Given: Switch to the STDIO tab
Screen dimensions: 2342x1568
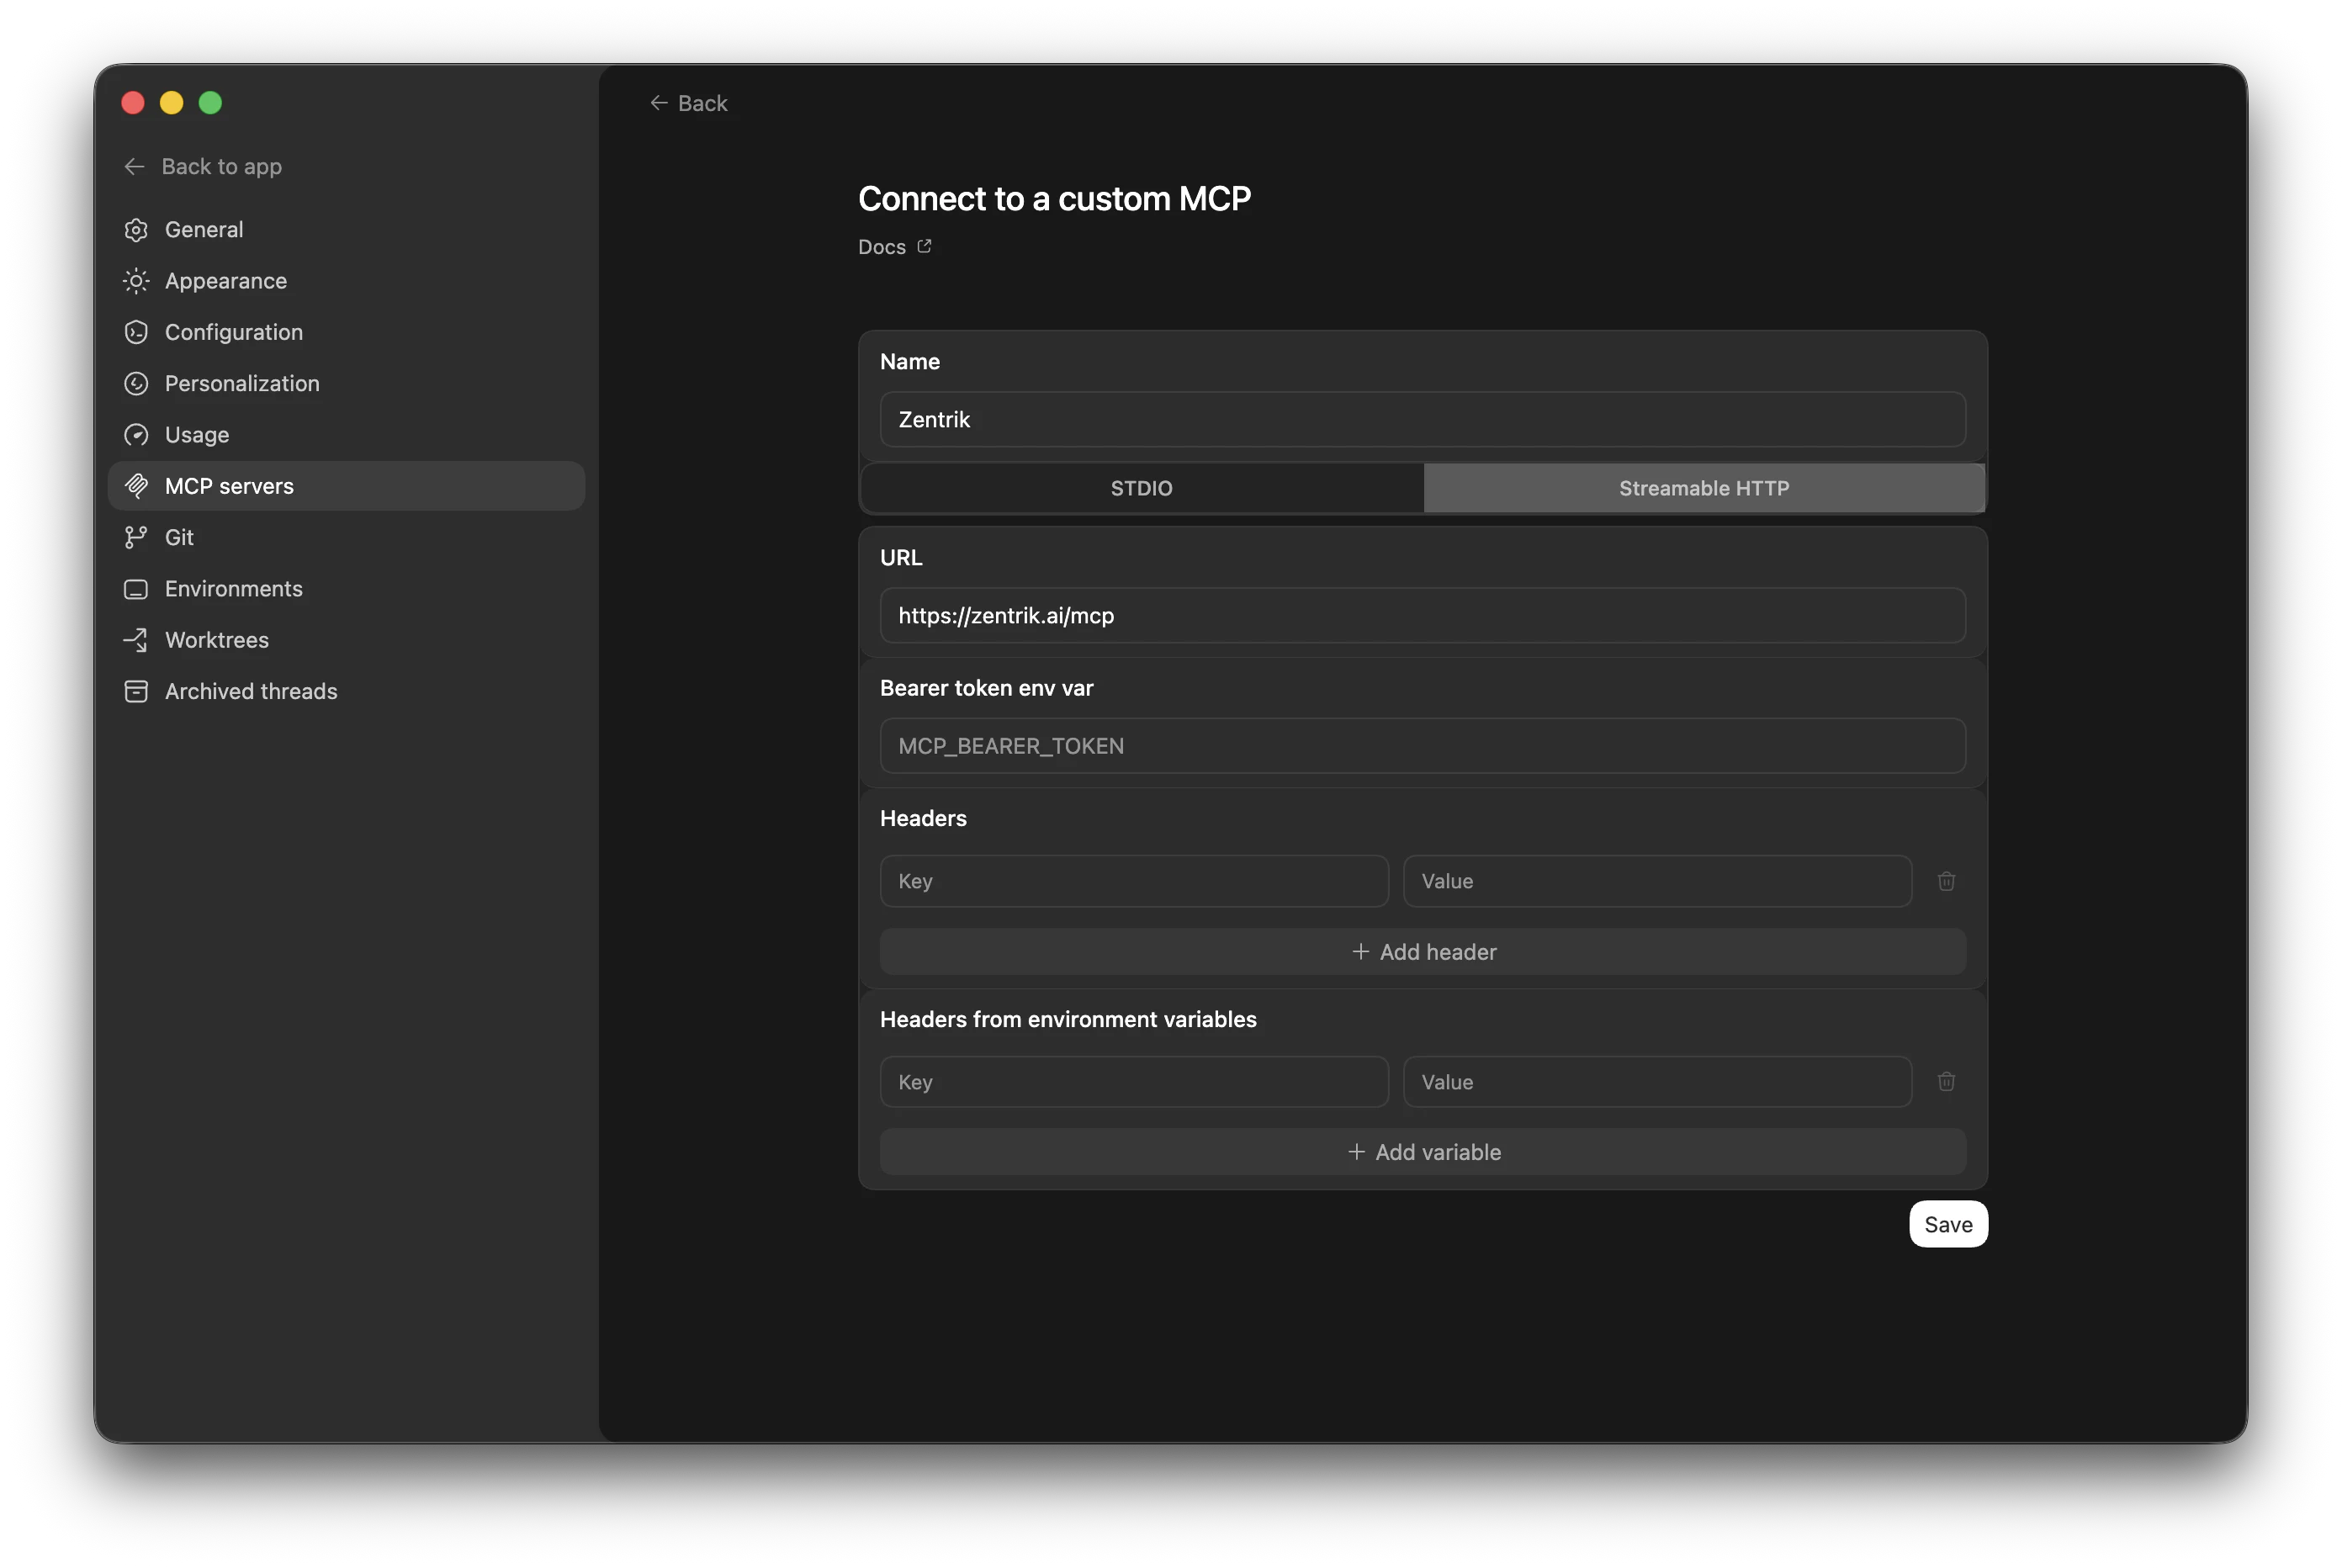Looking at the screenshot, I should click(1141, 488).
